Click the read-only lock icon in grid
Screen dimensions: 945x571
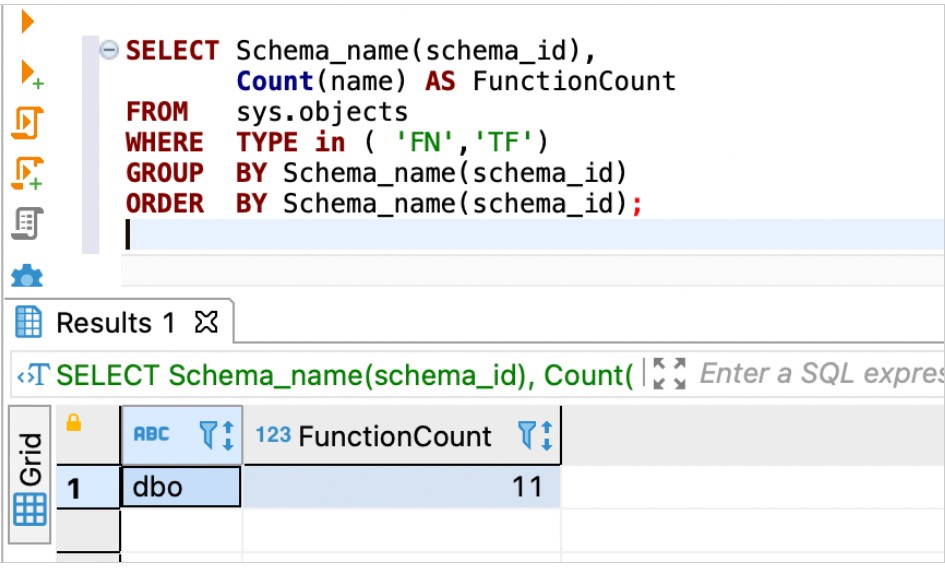(73, 424)
